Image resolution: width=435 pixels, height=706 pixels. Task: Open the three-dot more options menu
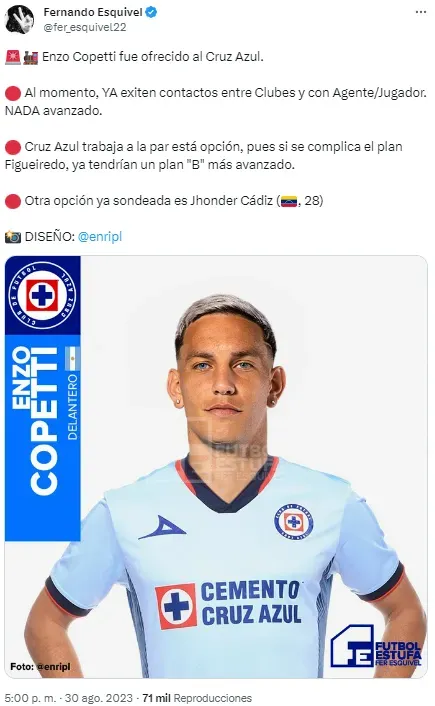421,12
